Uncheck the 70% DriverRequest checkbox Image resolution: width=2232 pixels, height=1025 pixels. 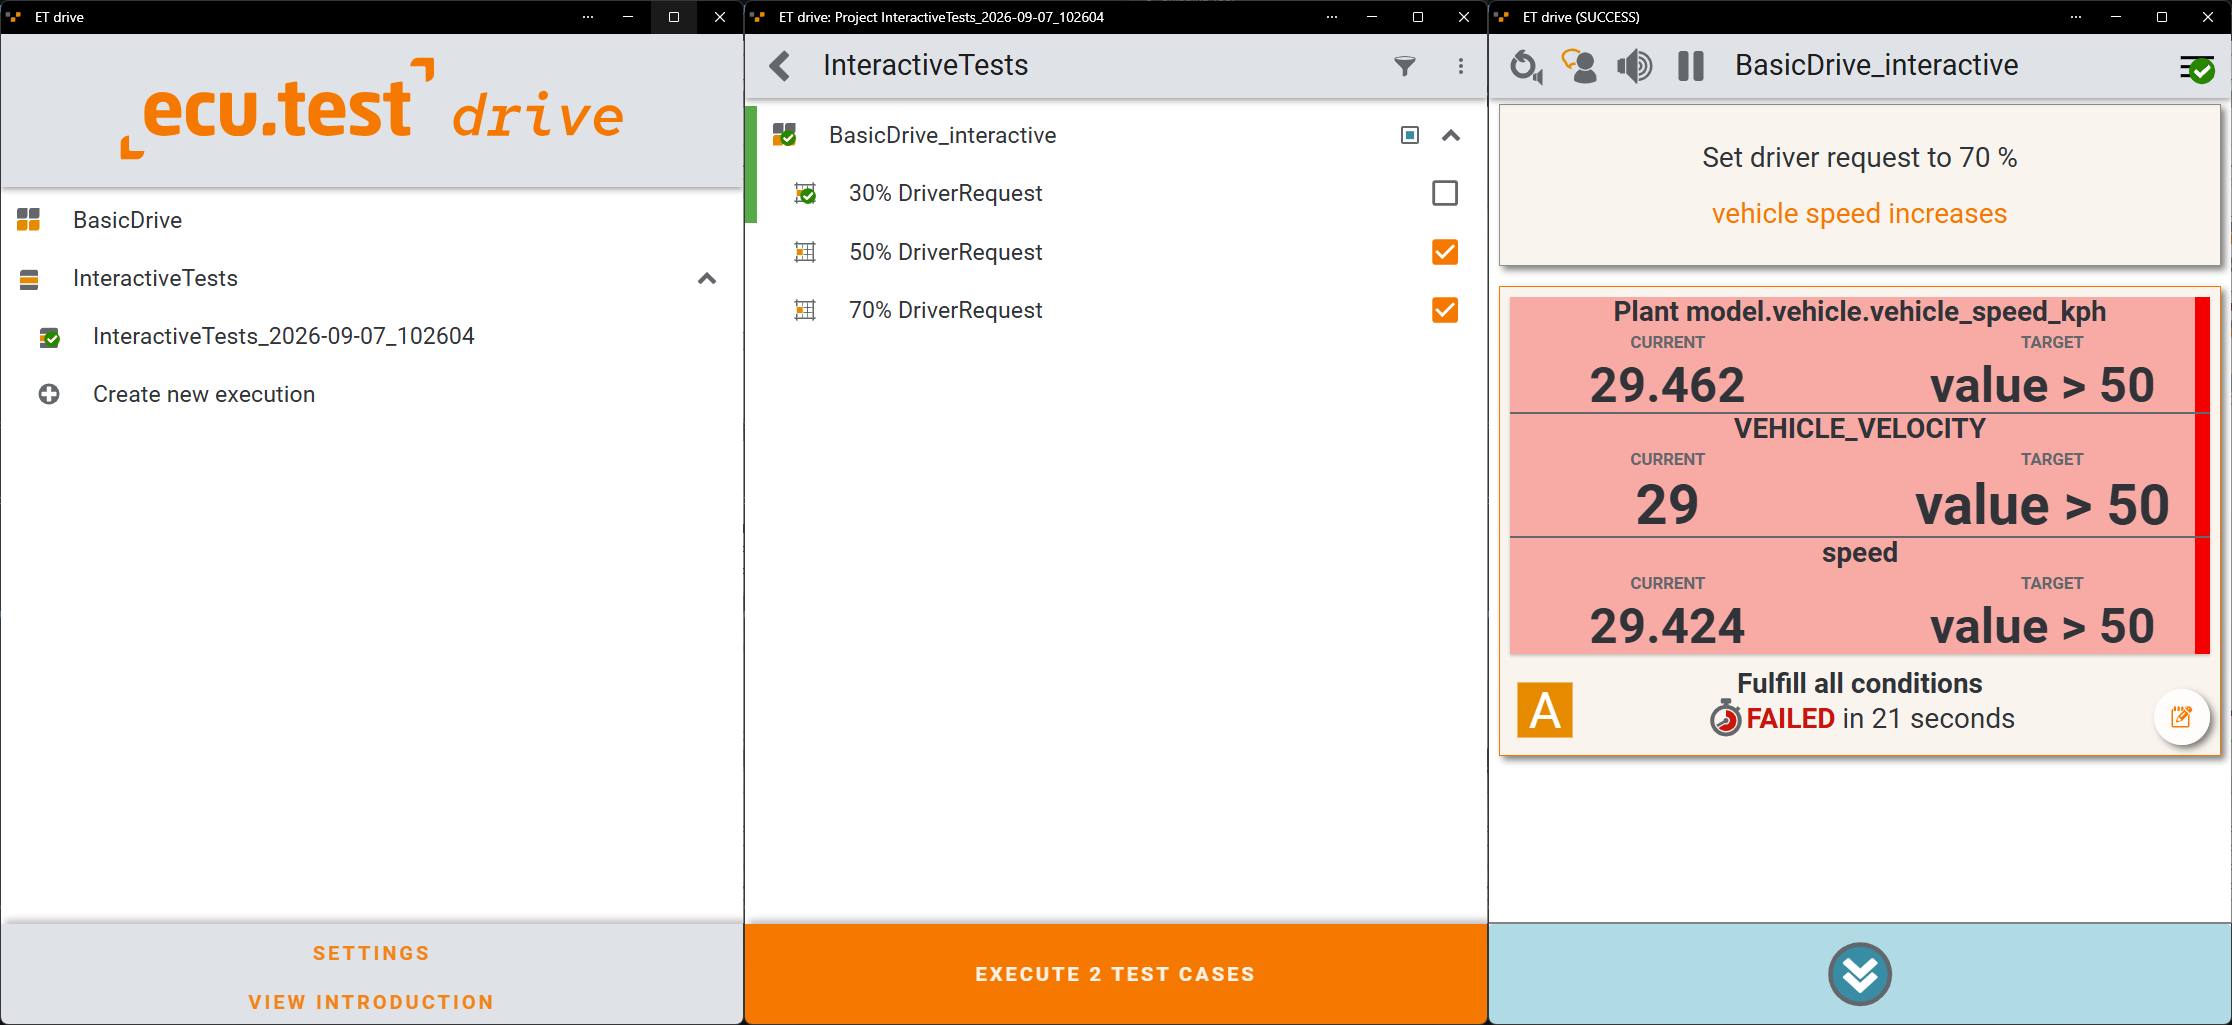pos(1444,310)
